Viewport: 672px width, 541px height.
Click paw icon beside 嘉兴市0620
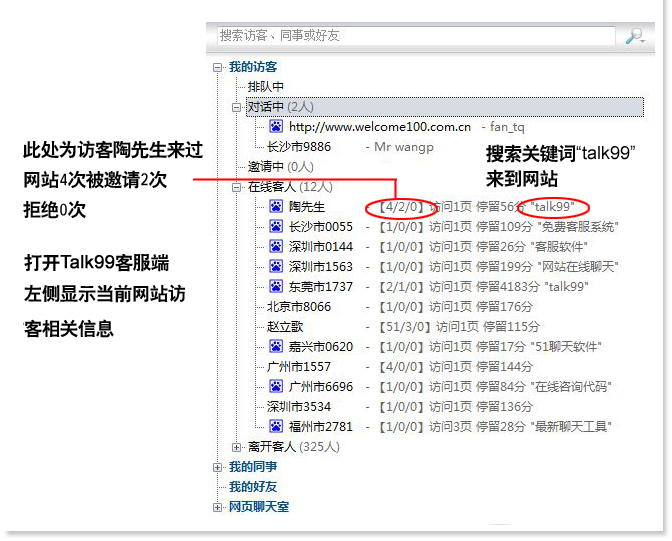point(276,346)
